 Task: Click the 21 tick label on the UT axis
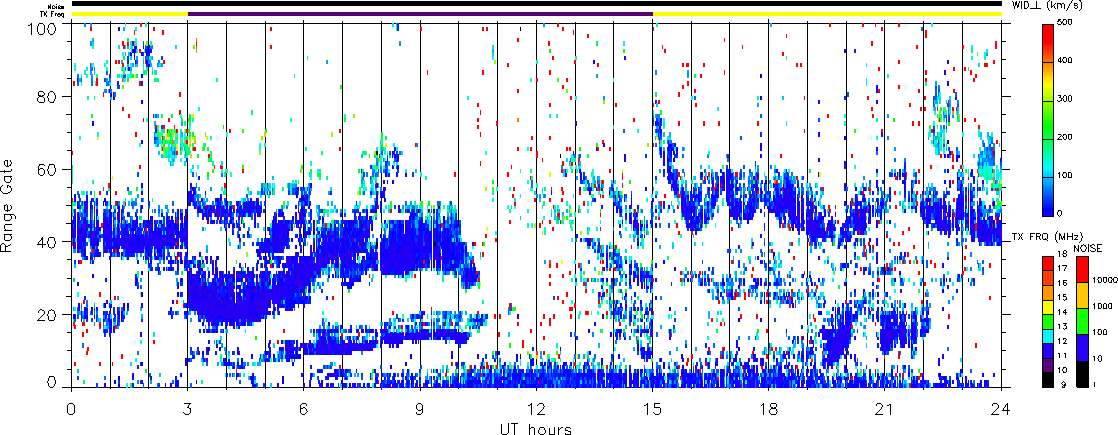(x=885, y=409)
